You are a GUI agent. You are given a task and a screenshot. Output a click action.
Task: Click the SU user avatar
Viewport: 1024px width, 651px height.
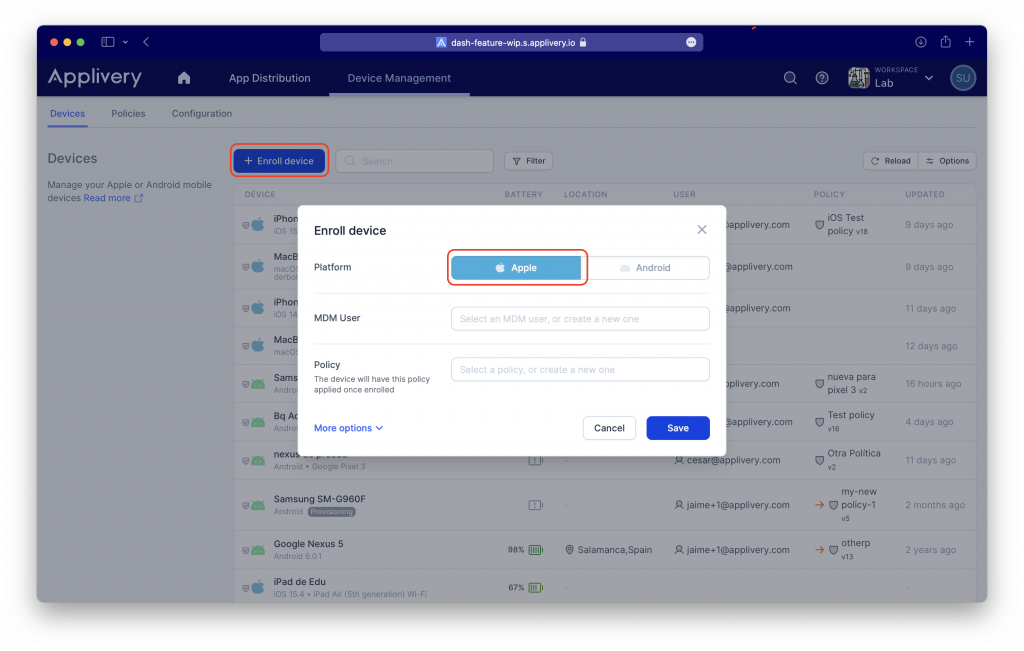pos(963,78)
